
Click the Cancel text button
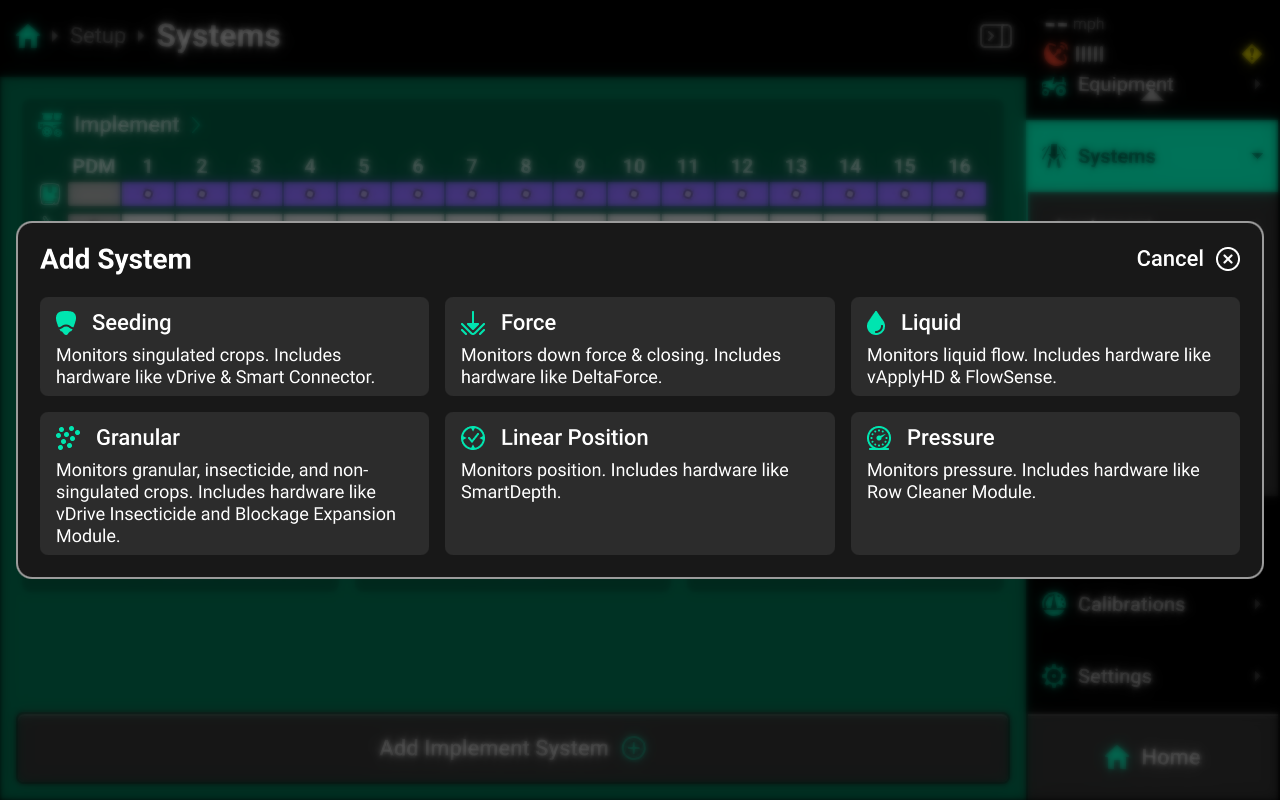tap(1169, 259)
